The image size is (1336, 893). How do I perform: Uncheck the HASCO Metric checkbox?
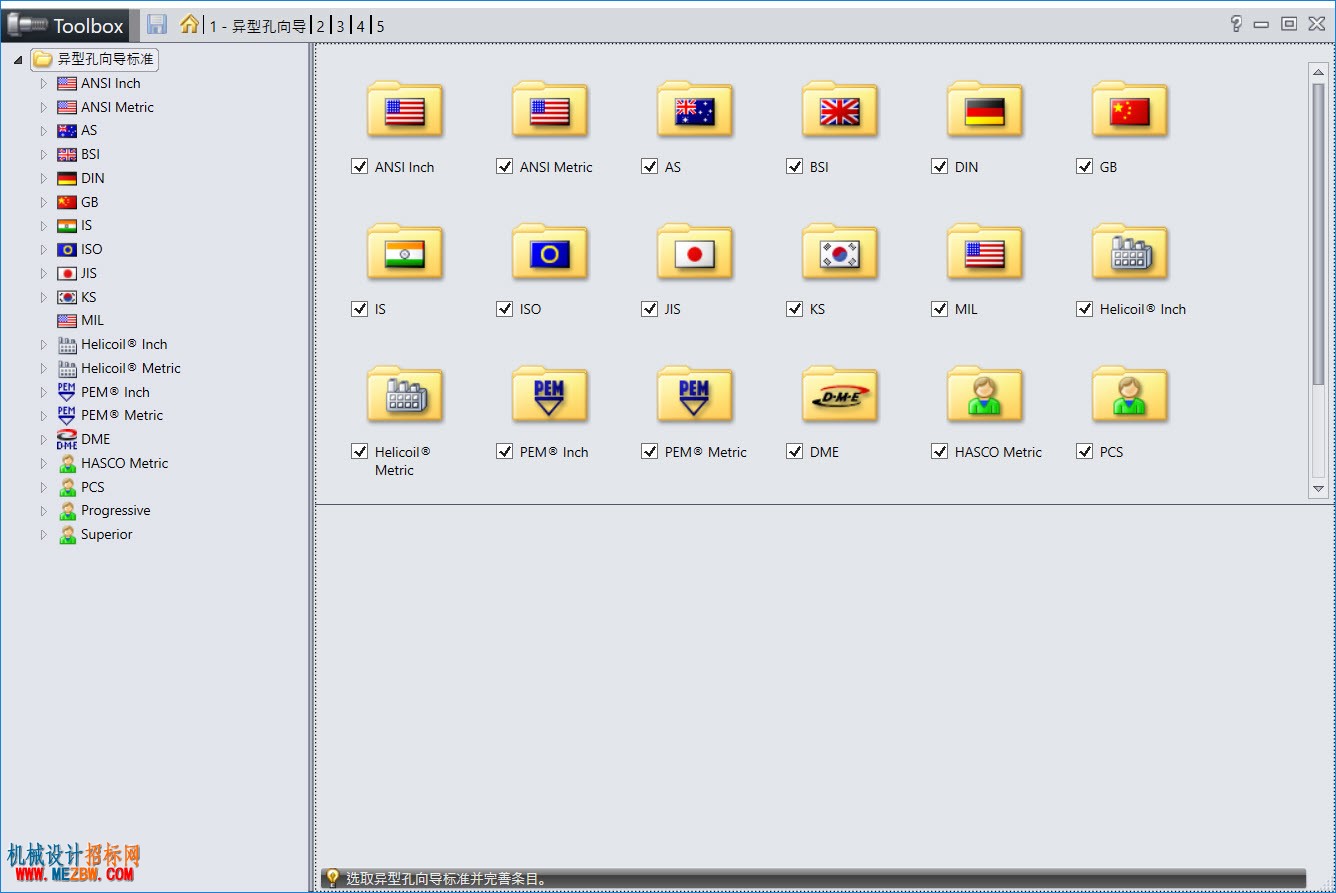click(x=940, y=451)
